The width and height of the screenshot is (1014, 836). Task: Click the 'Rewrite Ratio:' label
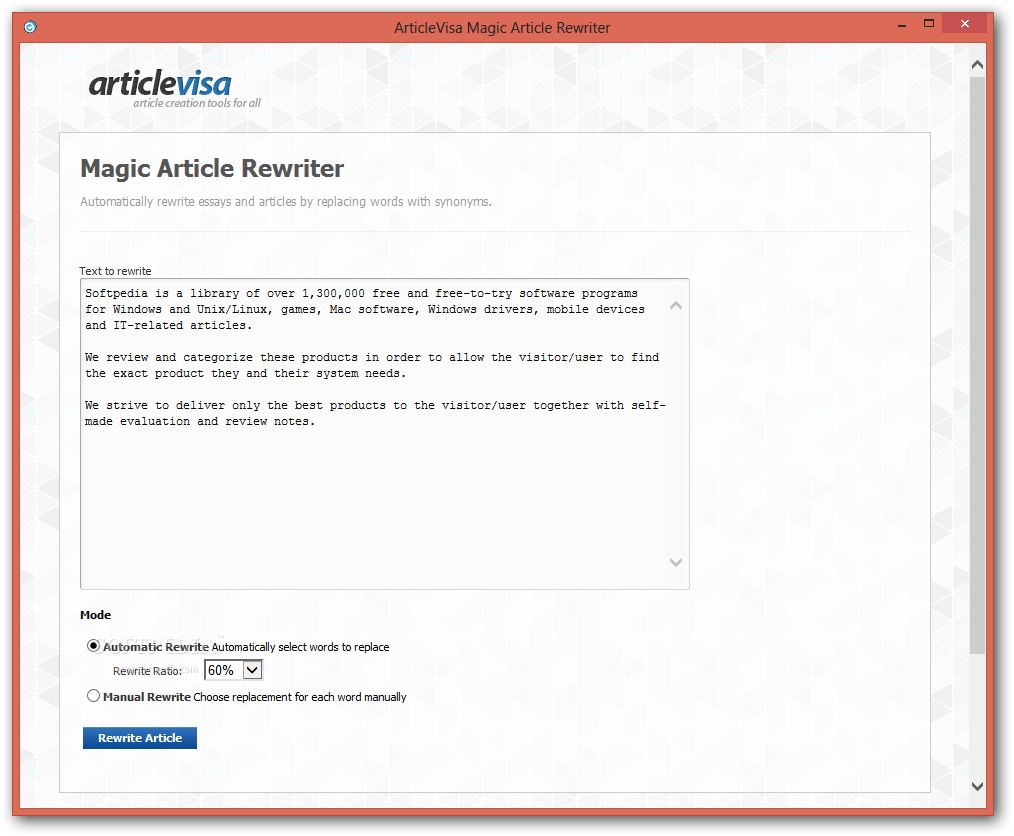(x=147, y=671)
